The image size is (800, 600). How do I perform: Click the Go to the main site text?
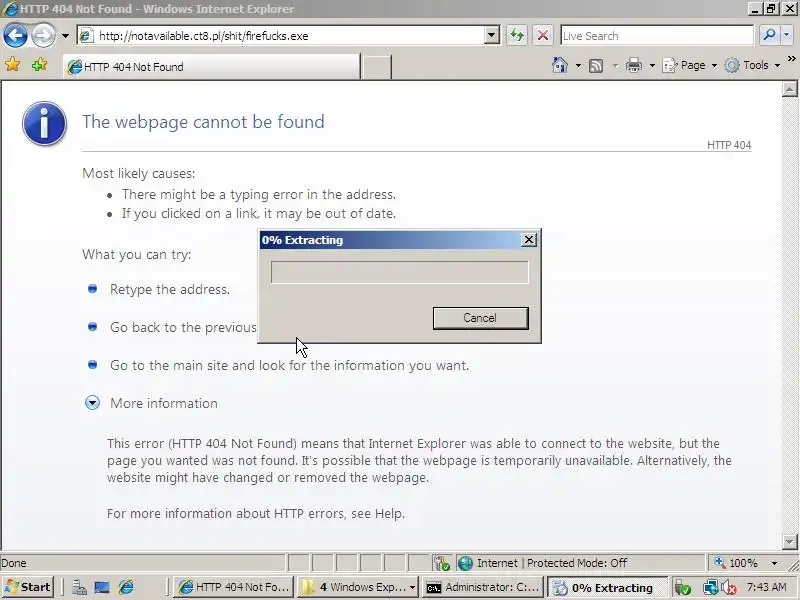[289, 365]
